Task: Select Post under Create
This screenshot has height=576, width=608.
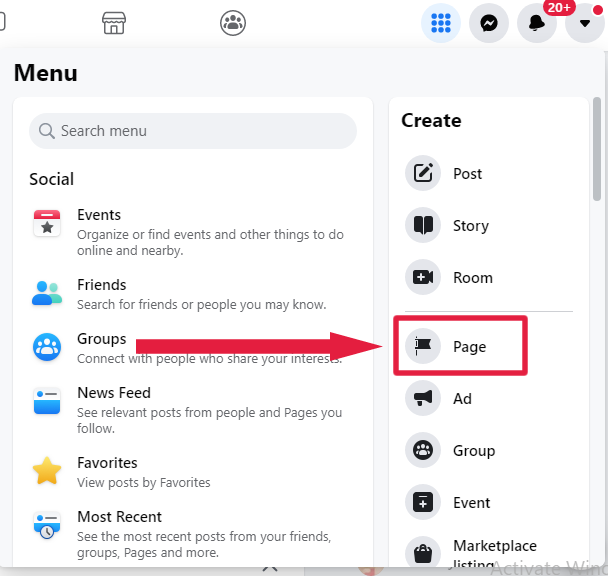Action: point(468,173)
